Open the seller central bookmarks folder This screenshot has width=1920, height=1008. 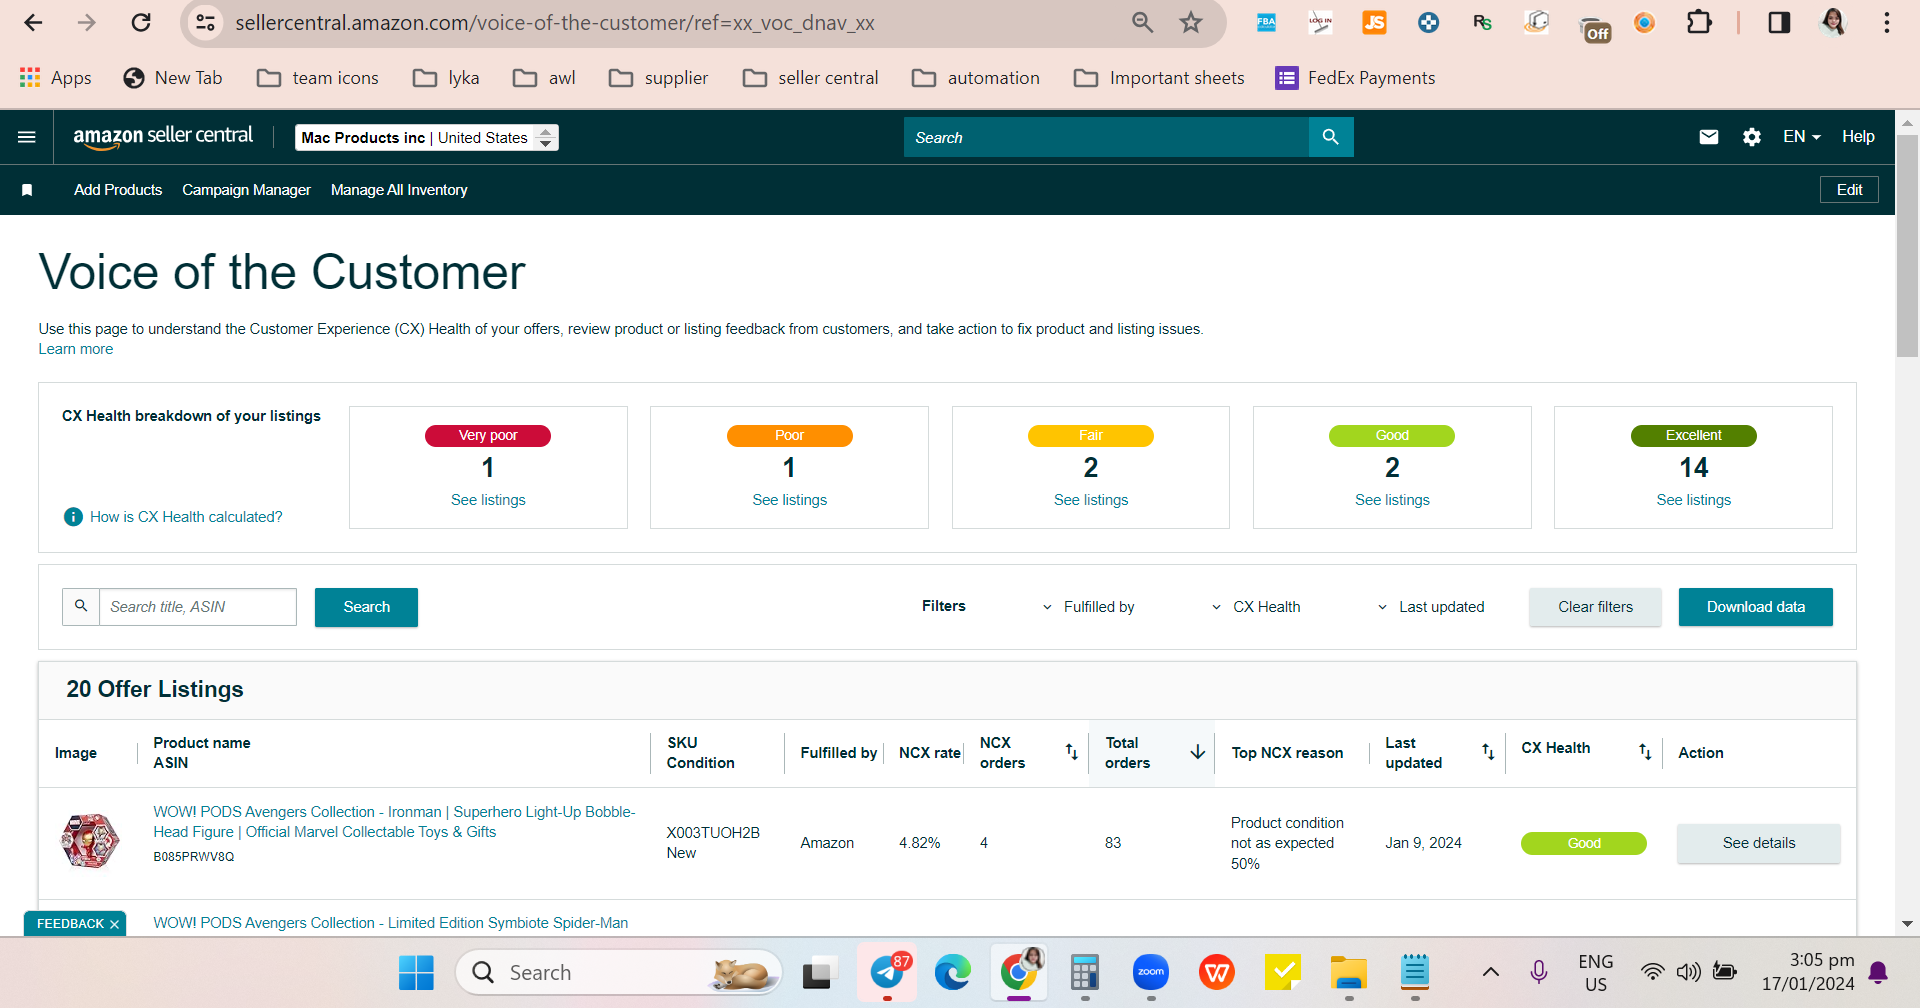click(811, 78)
